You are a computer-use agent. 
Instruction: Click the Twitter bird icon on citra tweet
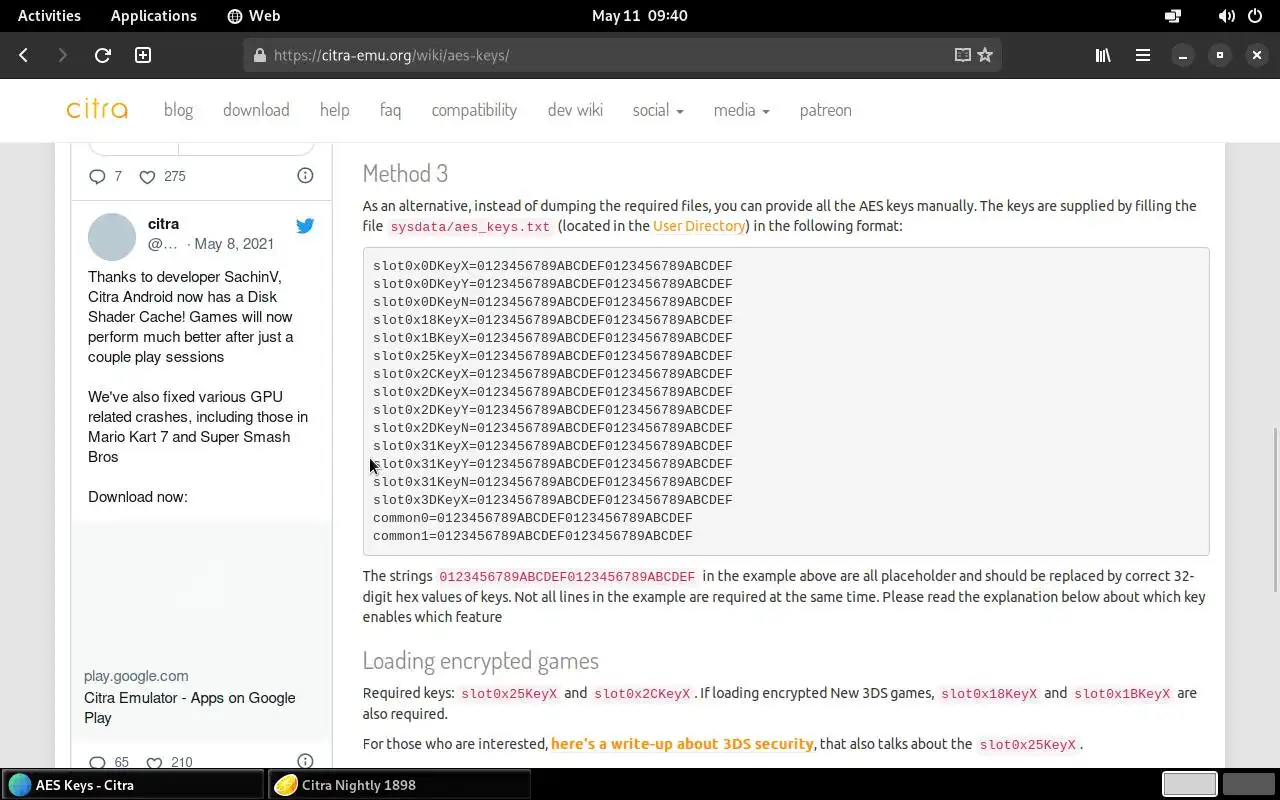305,226
